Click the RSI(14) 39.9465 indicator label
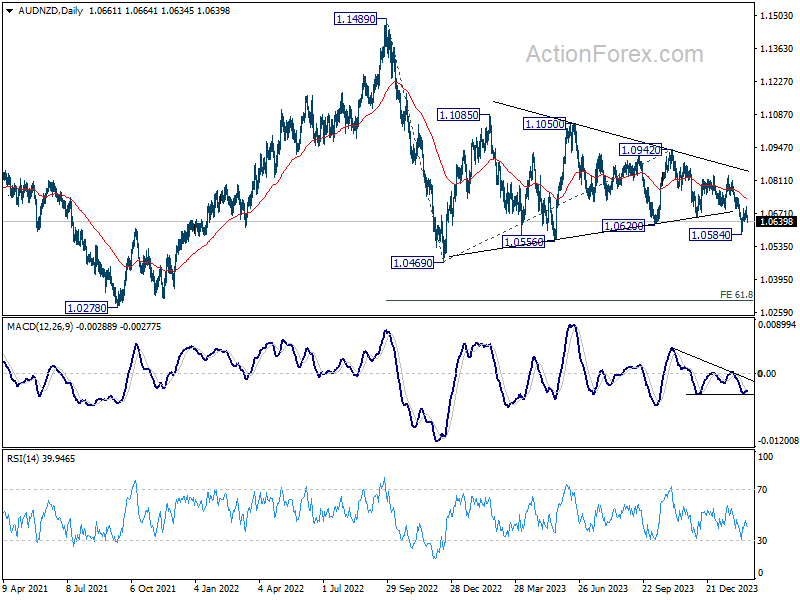This screenshot has height=600, width=800. pos(41,459)
